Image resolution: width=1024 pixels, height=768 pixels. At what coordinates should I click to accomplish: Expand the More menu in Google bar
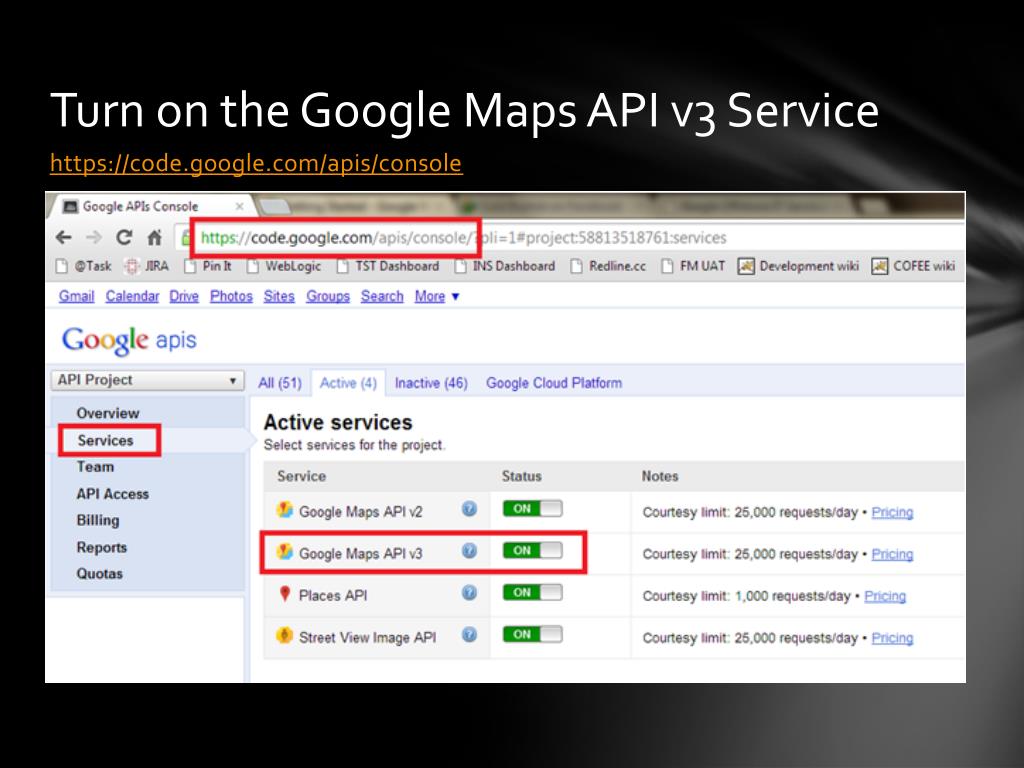point(437,296)
